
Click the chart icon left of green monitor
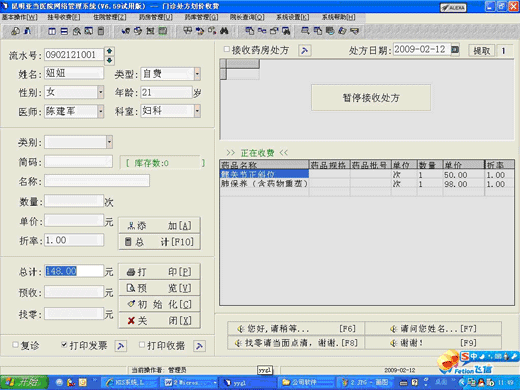(150, 31)
